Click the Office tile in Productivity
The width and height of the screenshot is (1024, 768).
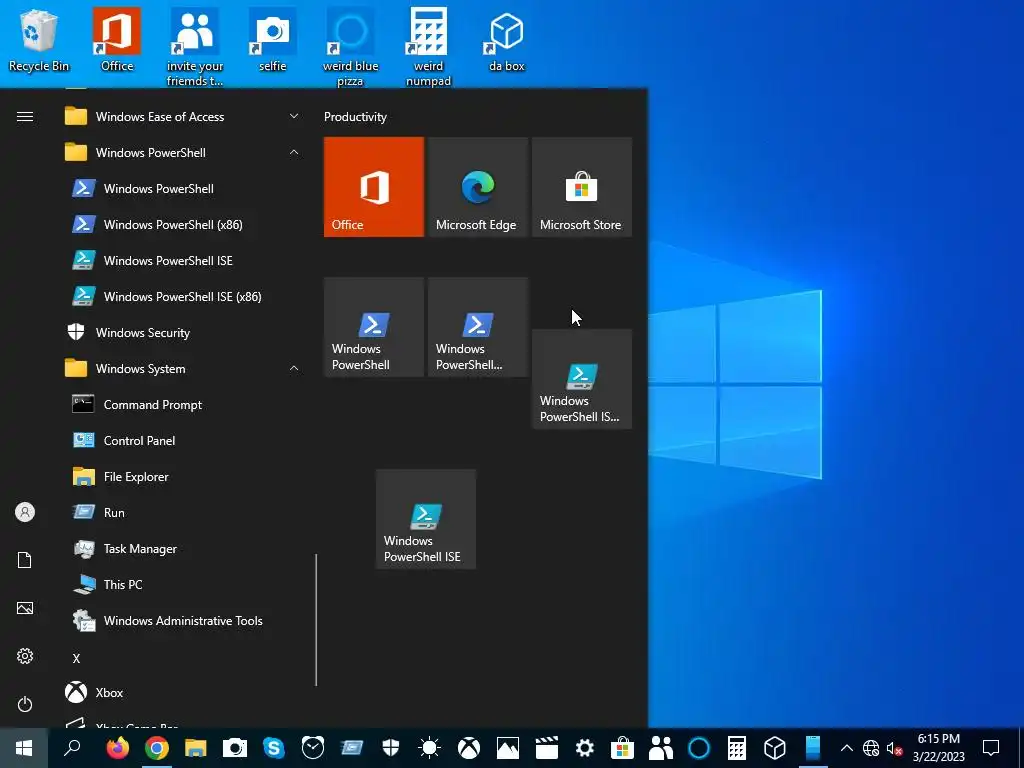[374, 187]
